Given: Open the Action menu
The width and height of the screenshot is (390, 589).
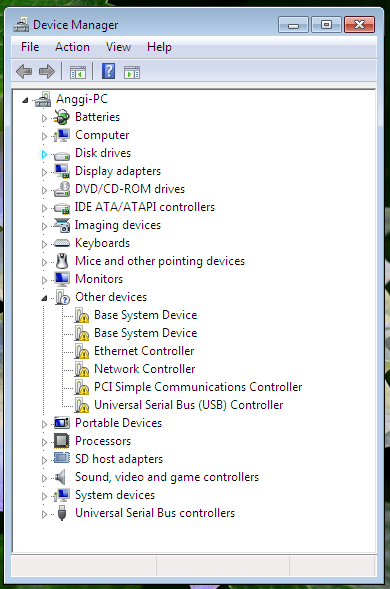Looking at the screenshot, I should (72, 47).
